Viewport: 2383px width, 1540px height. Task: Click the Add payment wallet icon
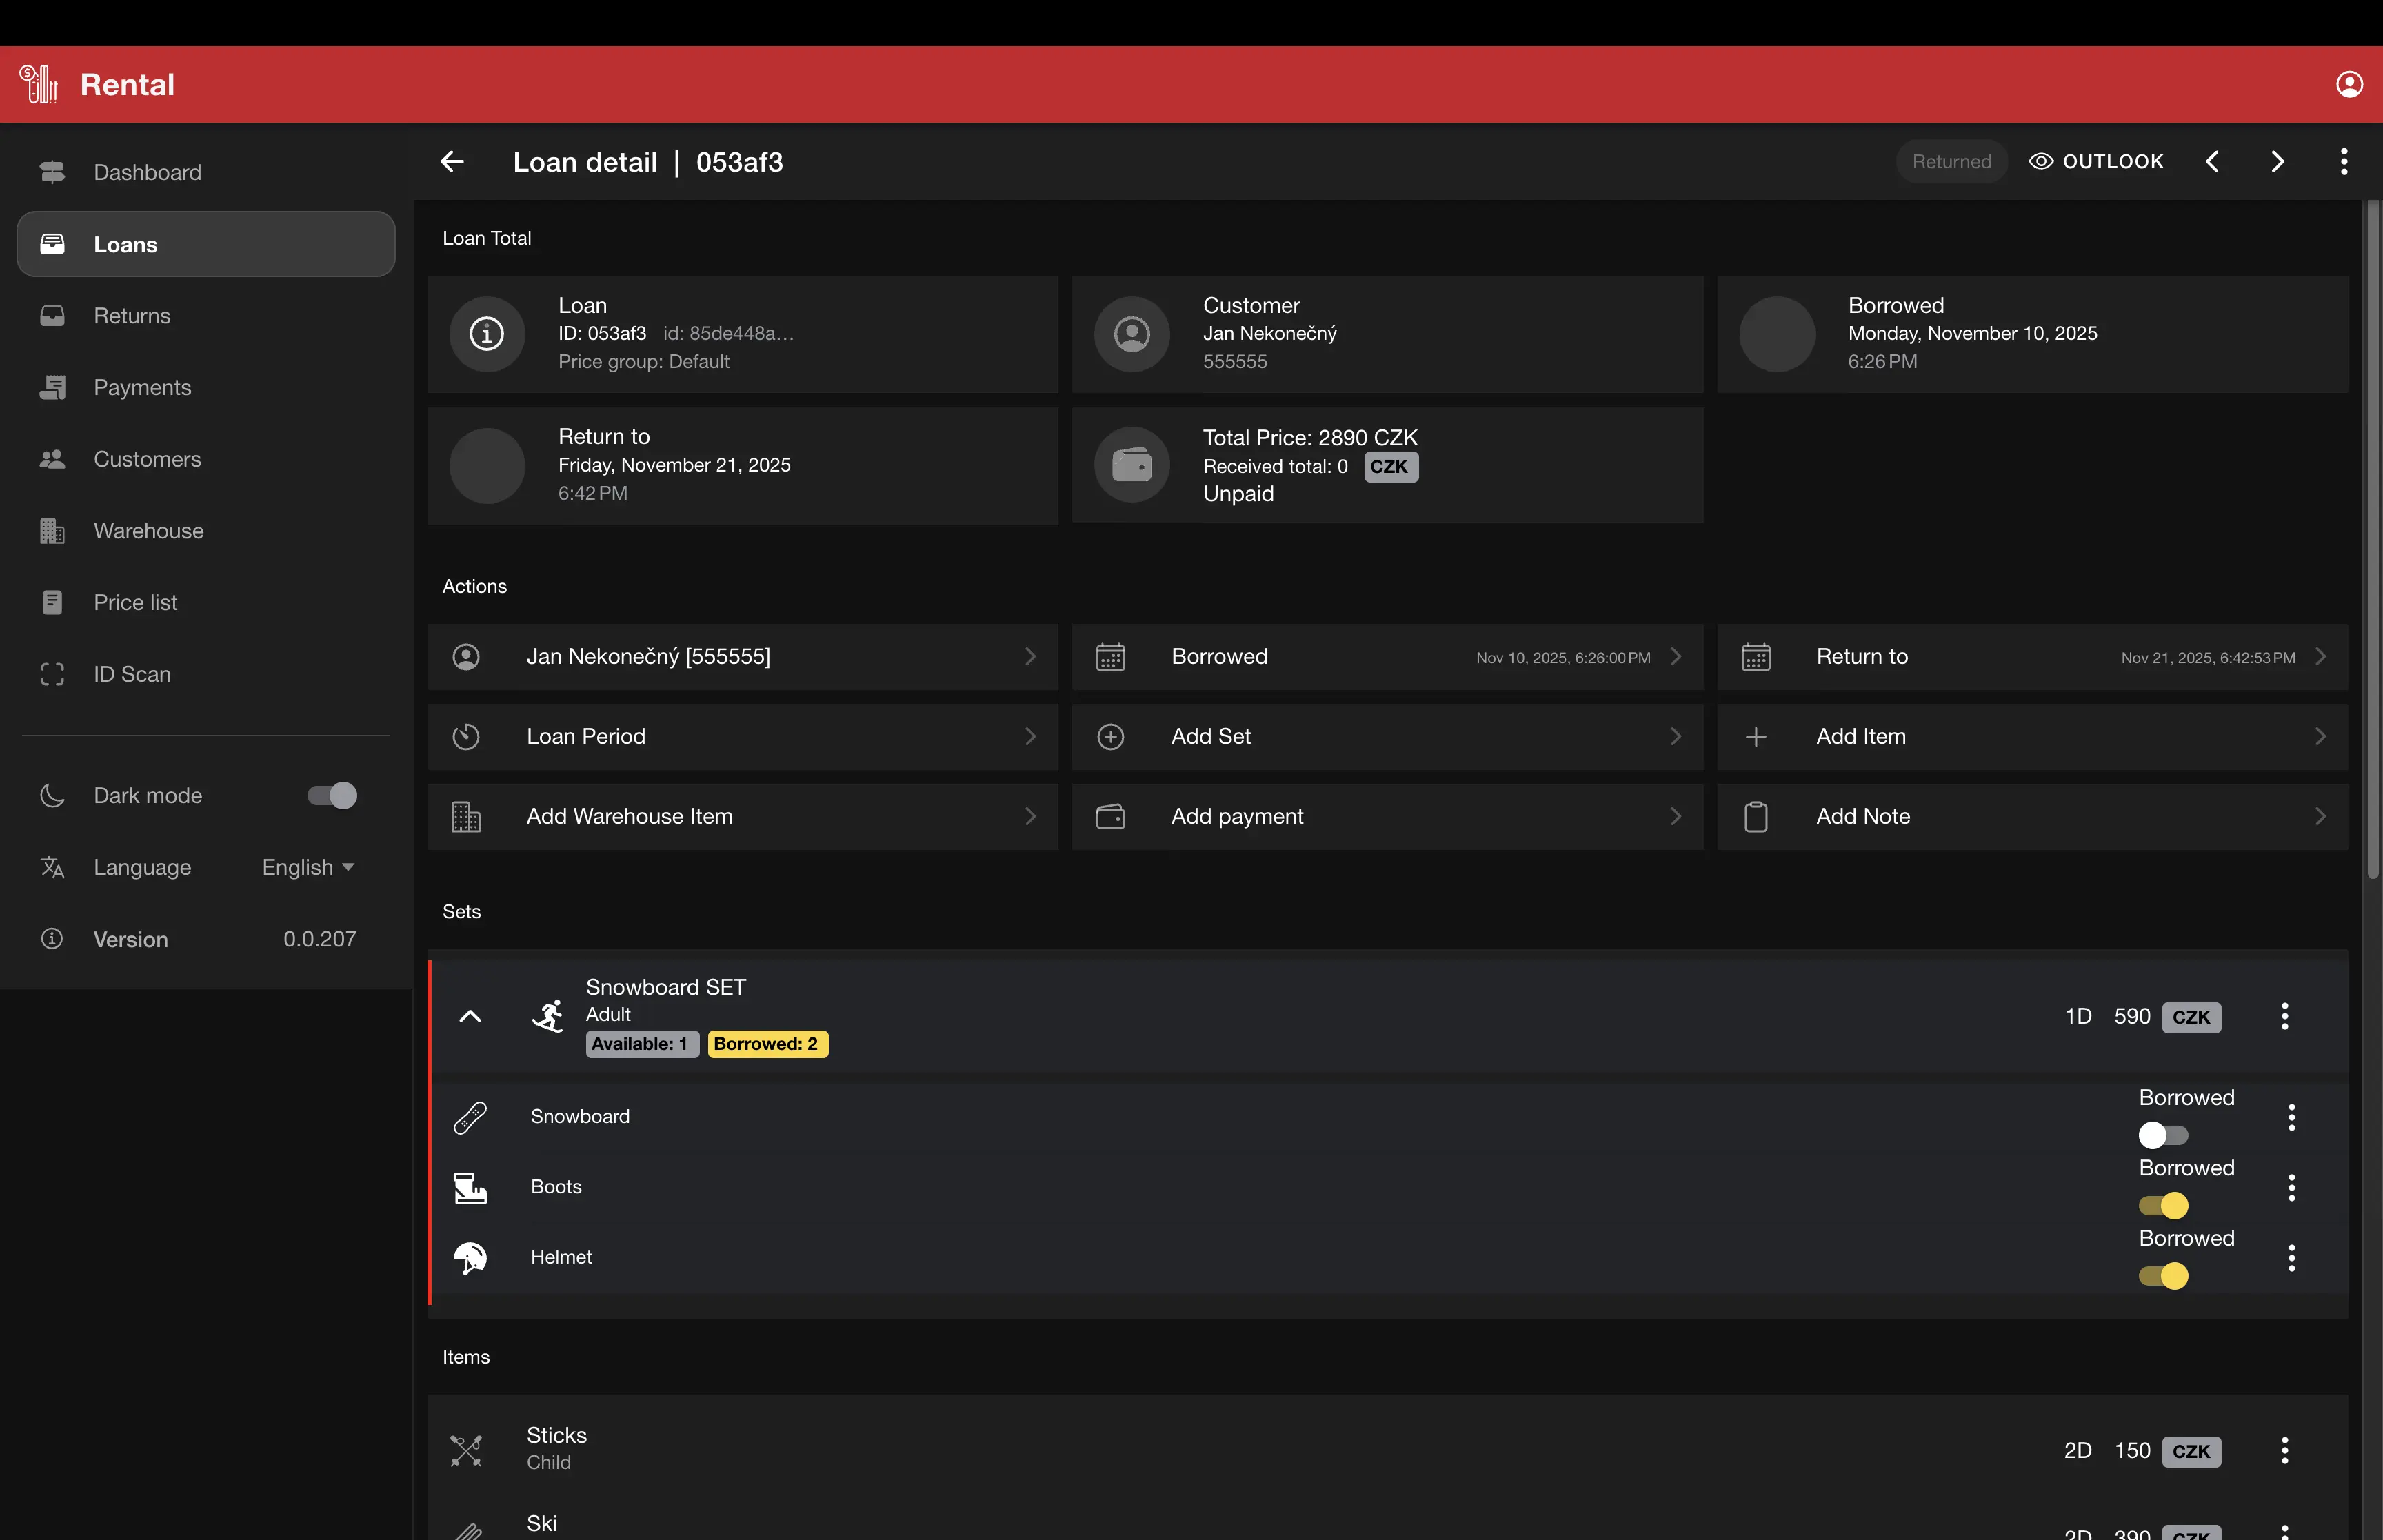[1111, 817]
